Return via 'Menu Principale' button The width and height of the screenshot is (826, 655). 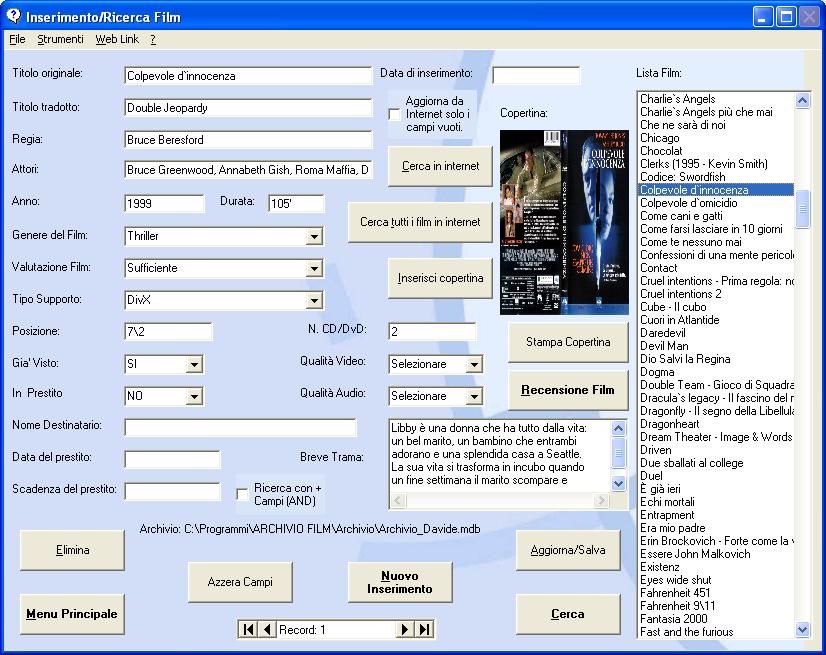click(72, 614)
